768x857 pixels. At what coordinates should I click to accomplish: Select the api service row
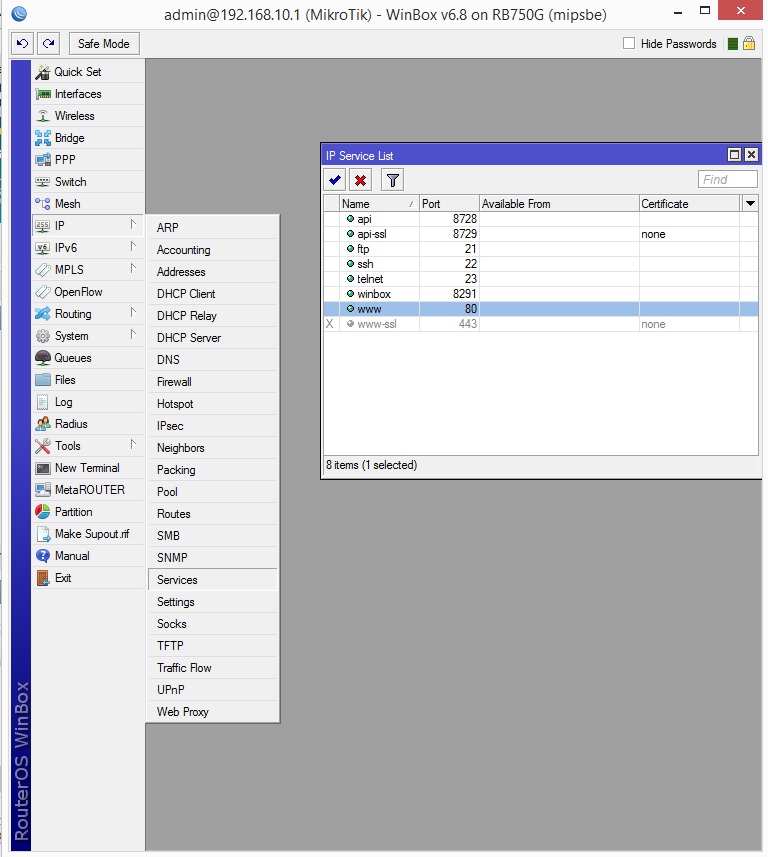541,219
